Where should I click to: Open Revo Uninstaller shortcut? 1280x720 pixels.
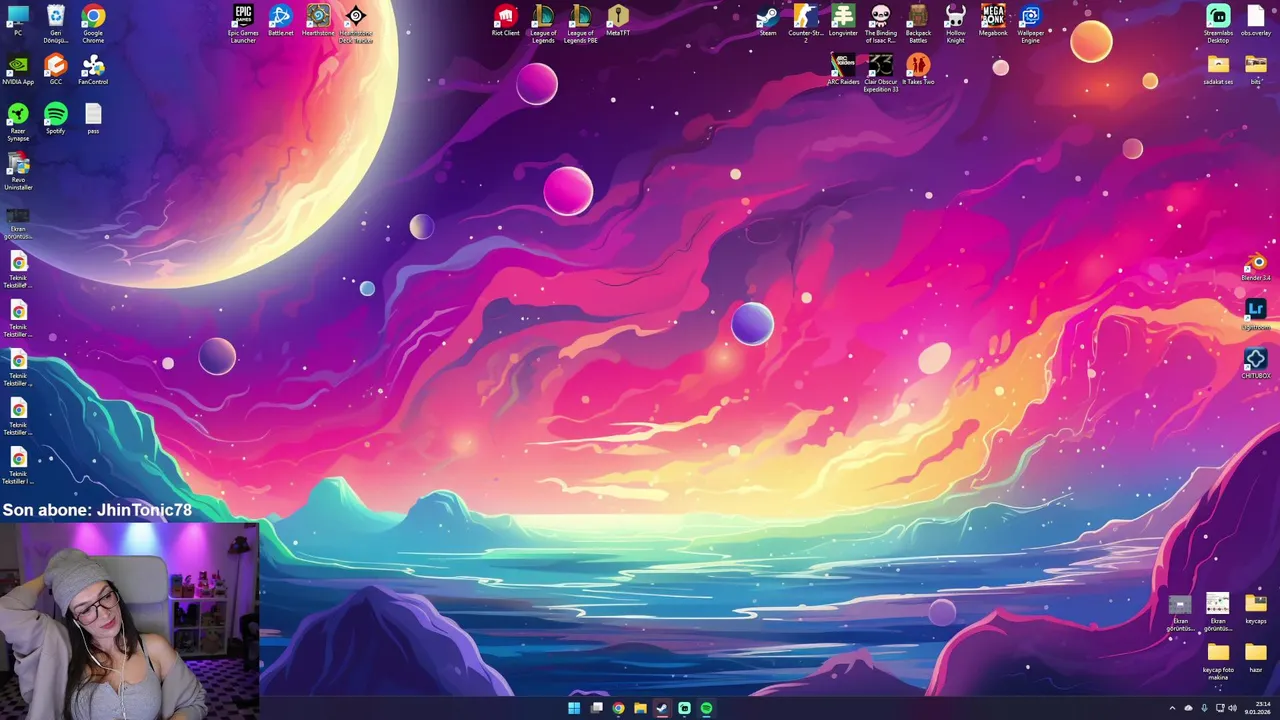(18, 170)
